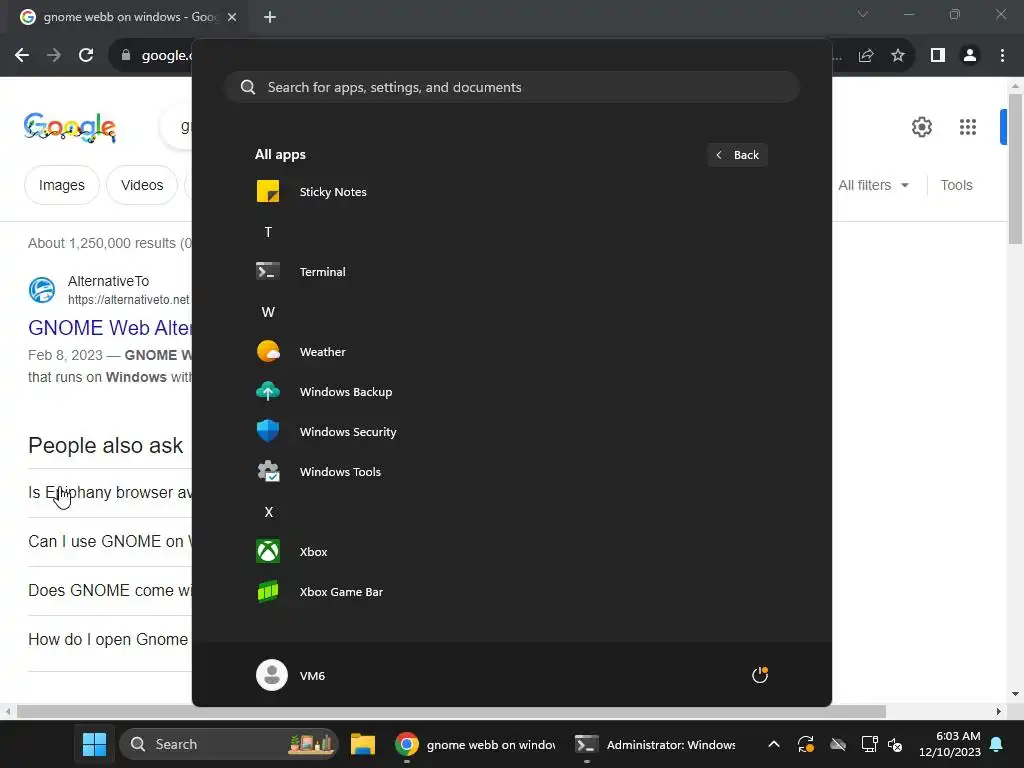Focus the Start menu search field
Screen dimensions: 1024x768
pyautogui.click(x=512, y=87)
